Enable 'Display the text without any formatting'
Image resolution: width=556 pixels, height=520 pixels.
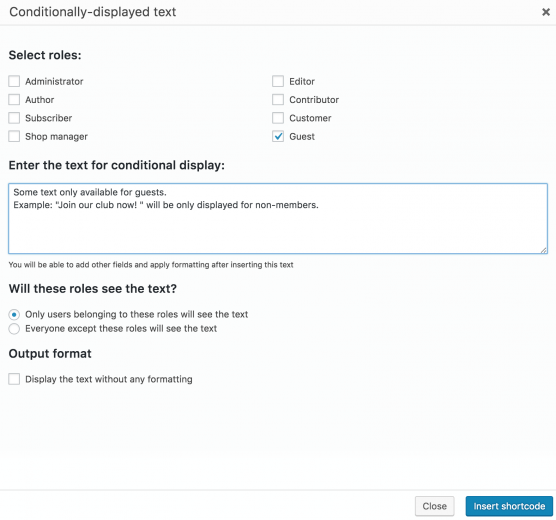14,379
